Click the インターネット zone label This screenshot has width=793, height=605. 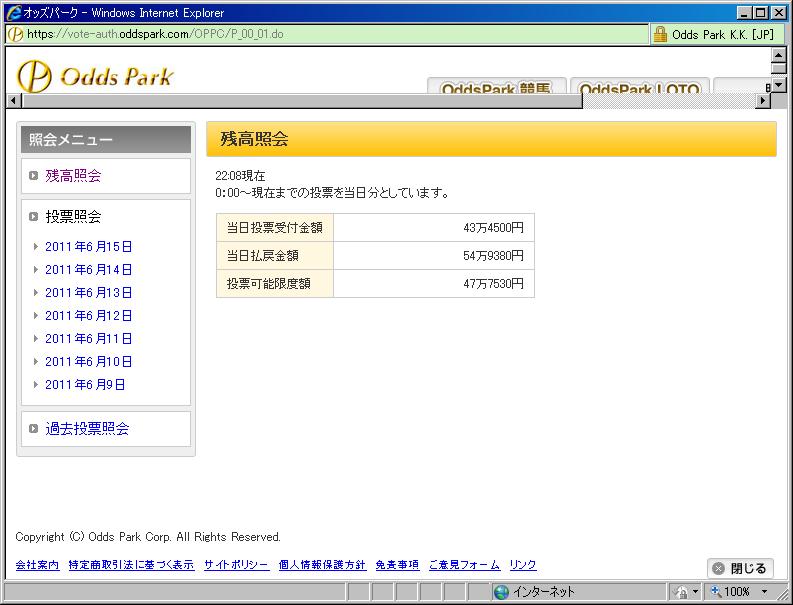pos(544,592)
